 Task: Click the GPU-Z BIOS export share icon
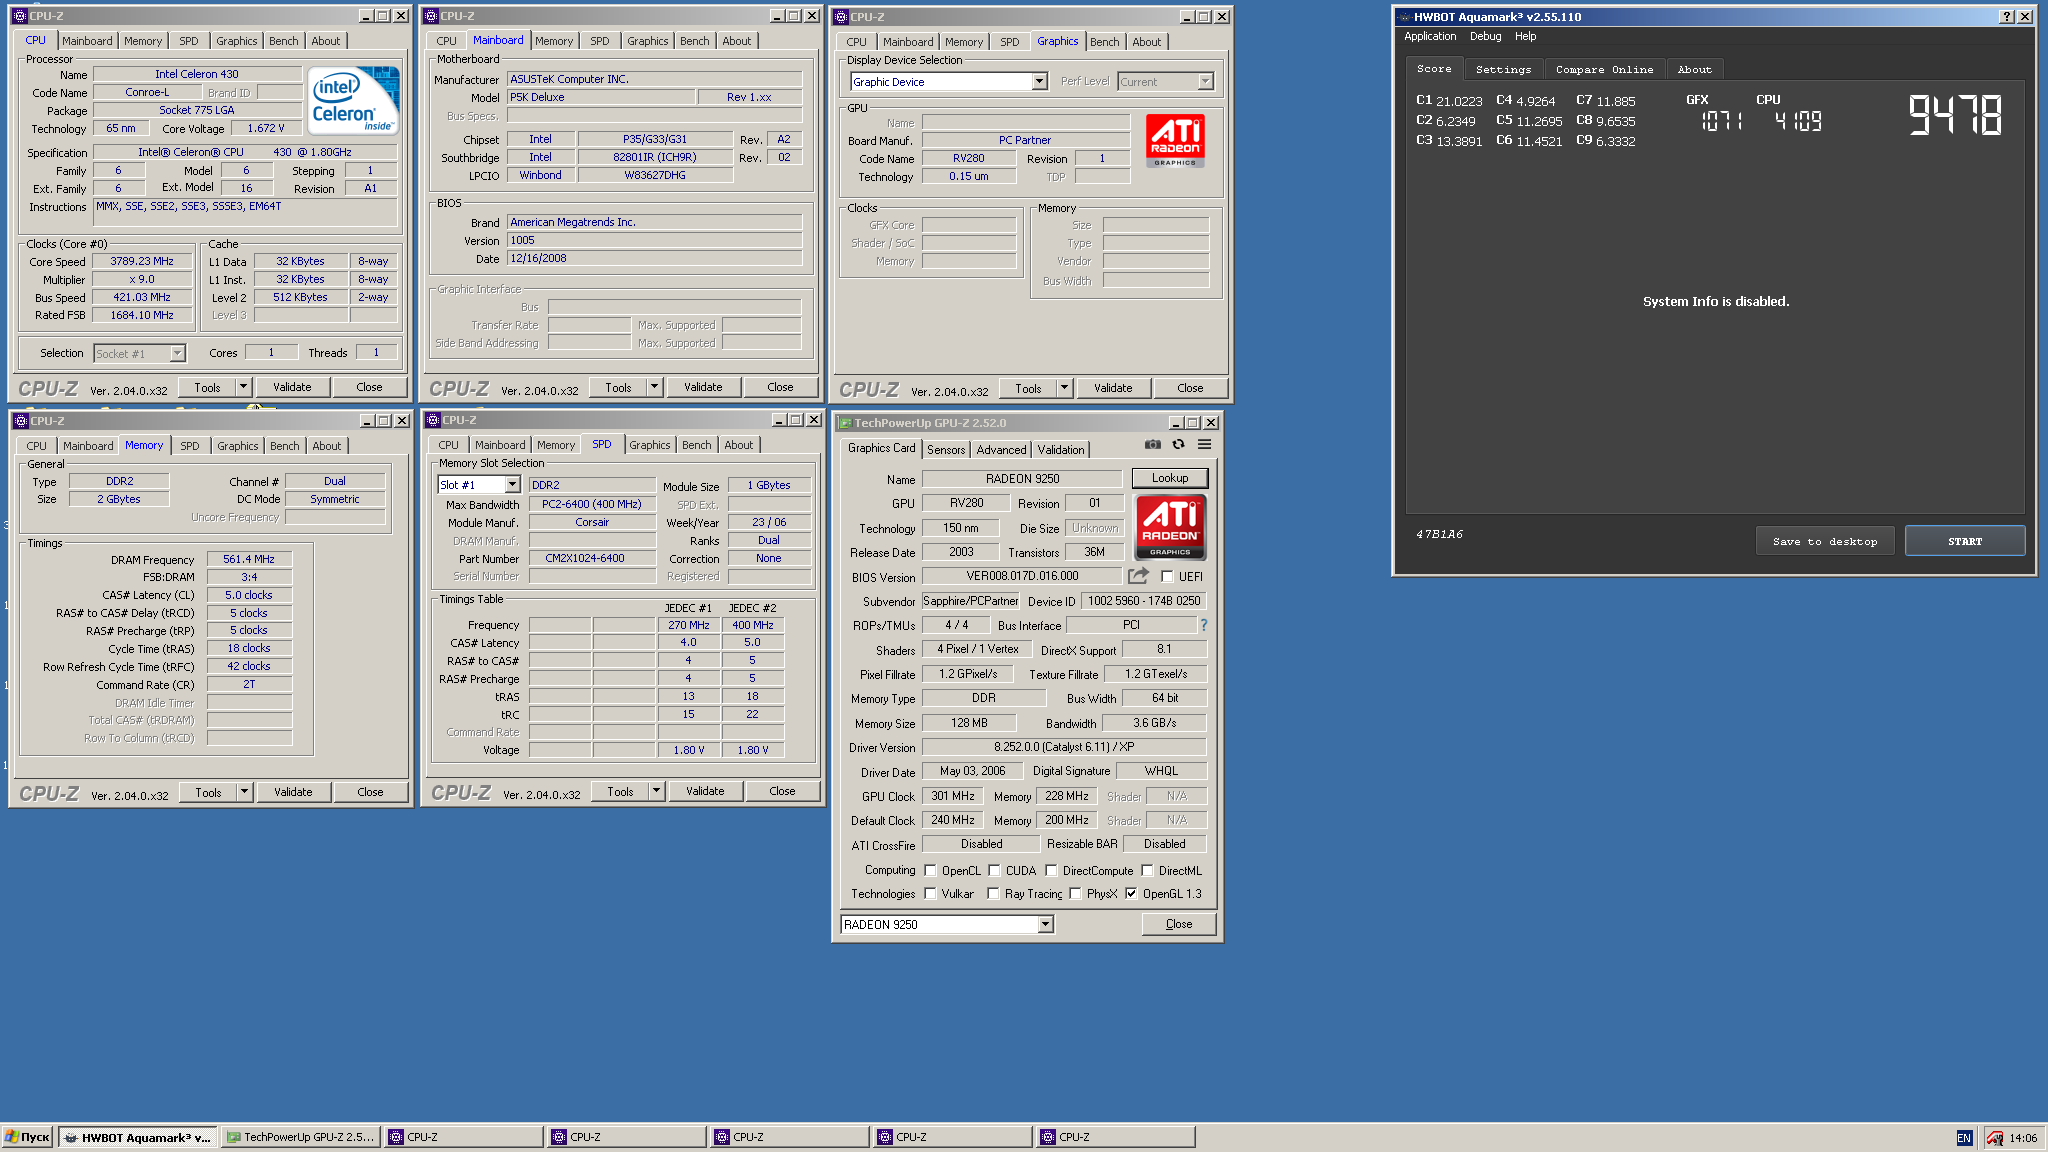point(1138,576)
